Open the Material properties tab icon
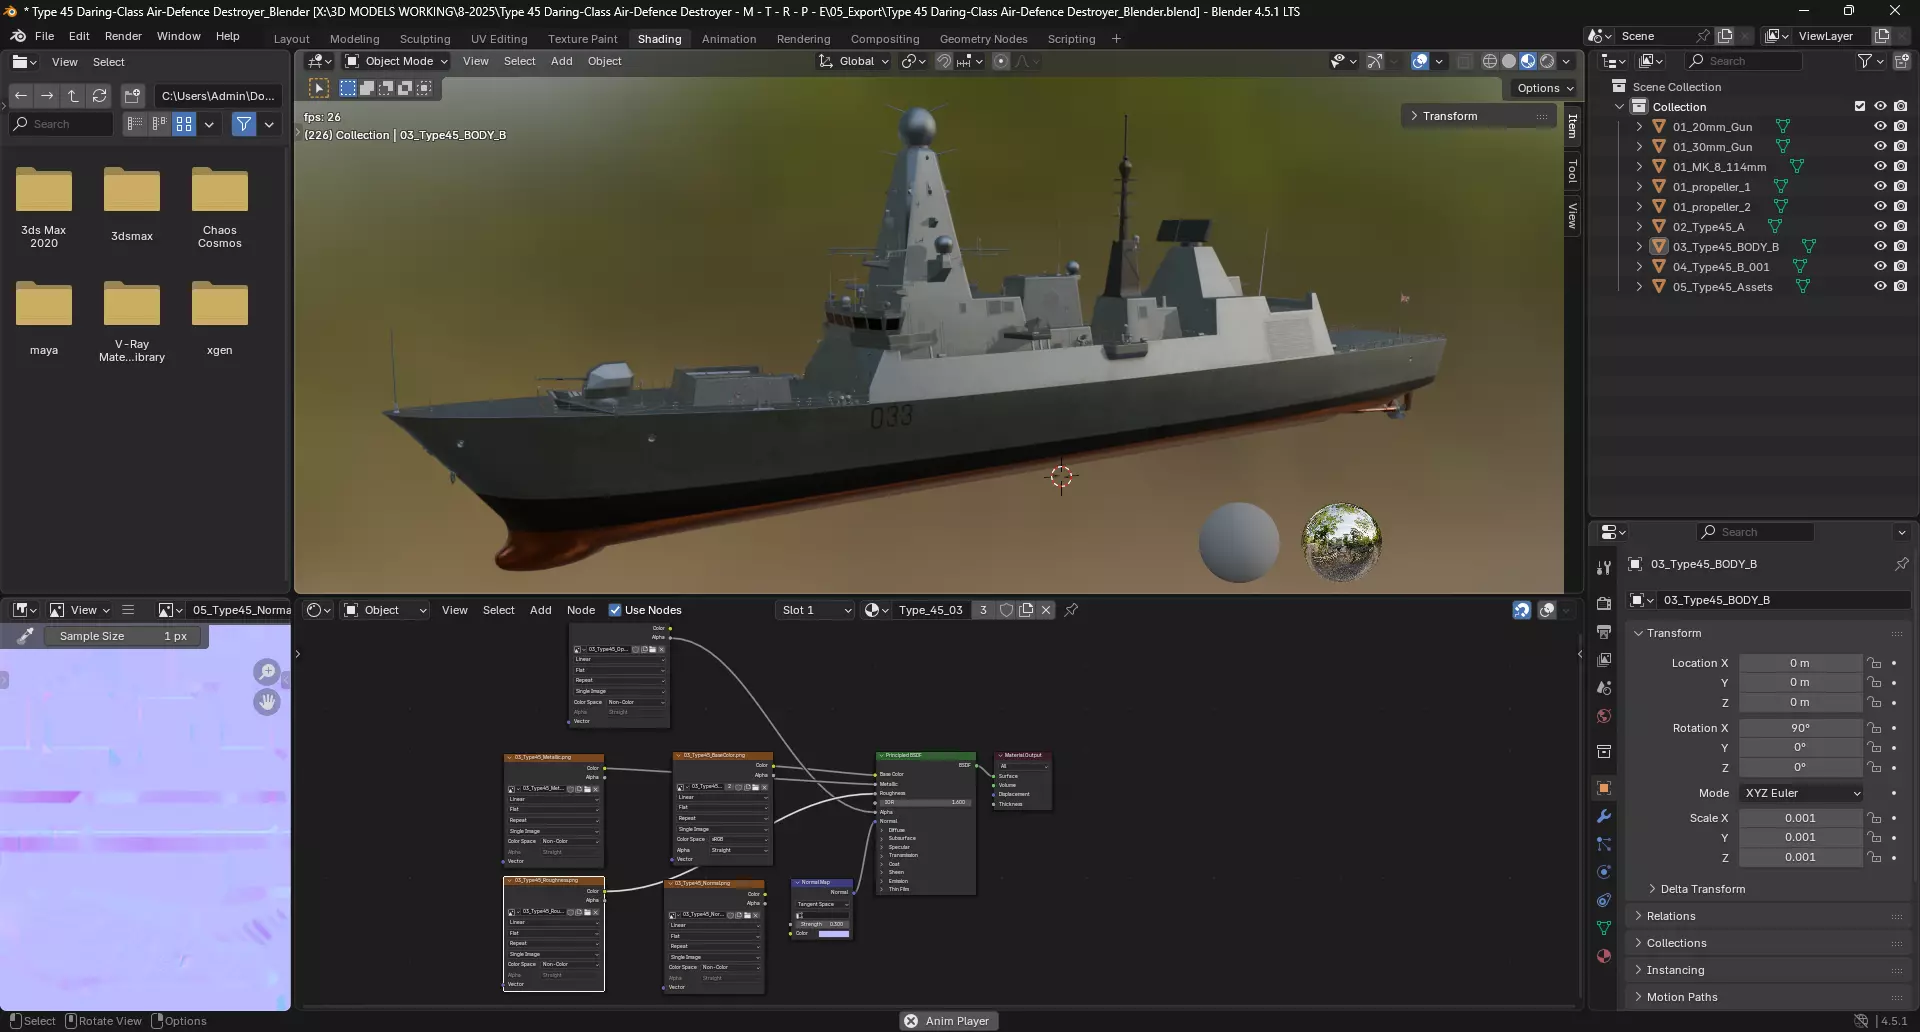This screenshot has width=1920, height=1032. (x=1604, y=956)
